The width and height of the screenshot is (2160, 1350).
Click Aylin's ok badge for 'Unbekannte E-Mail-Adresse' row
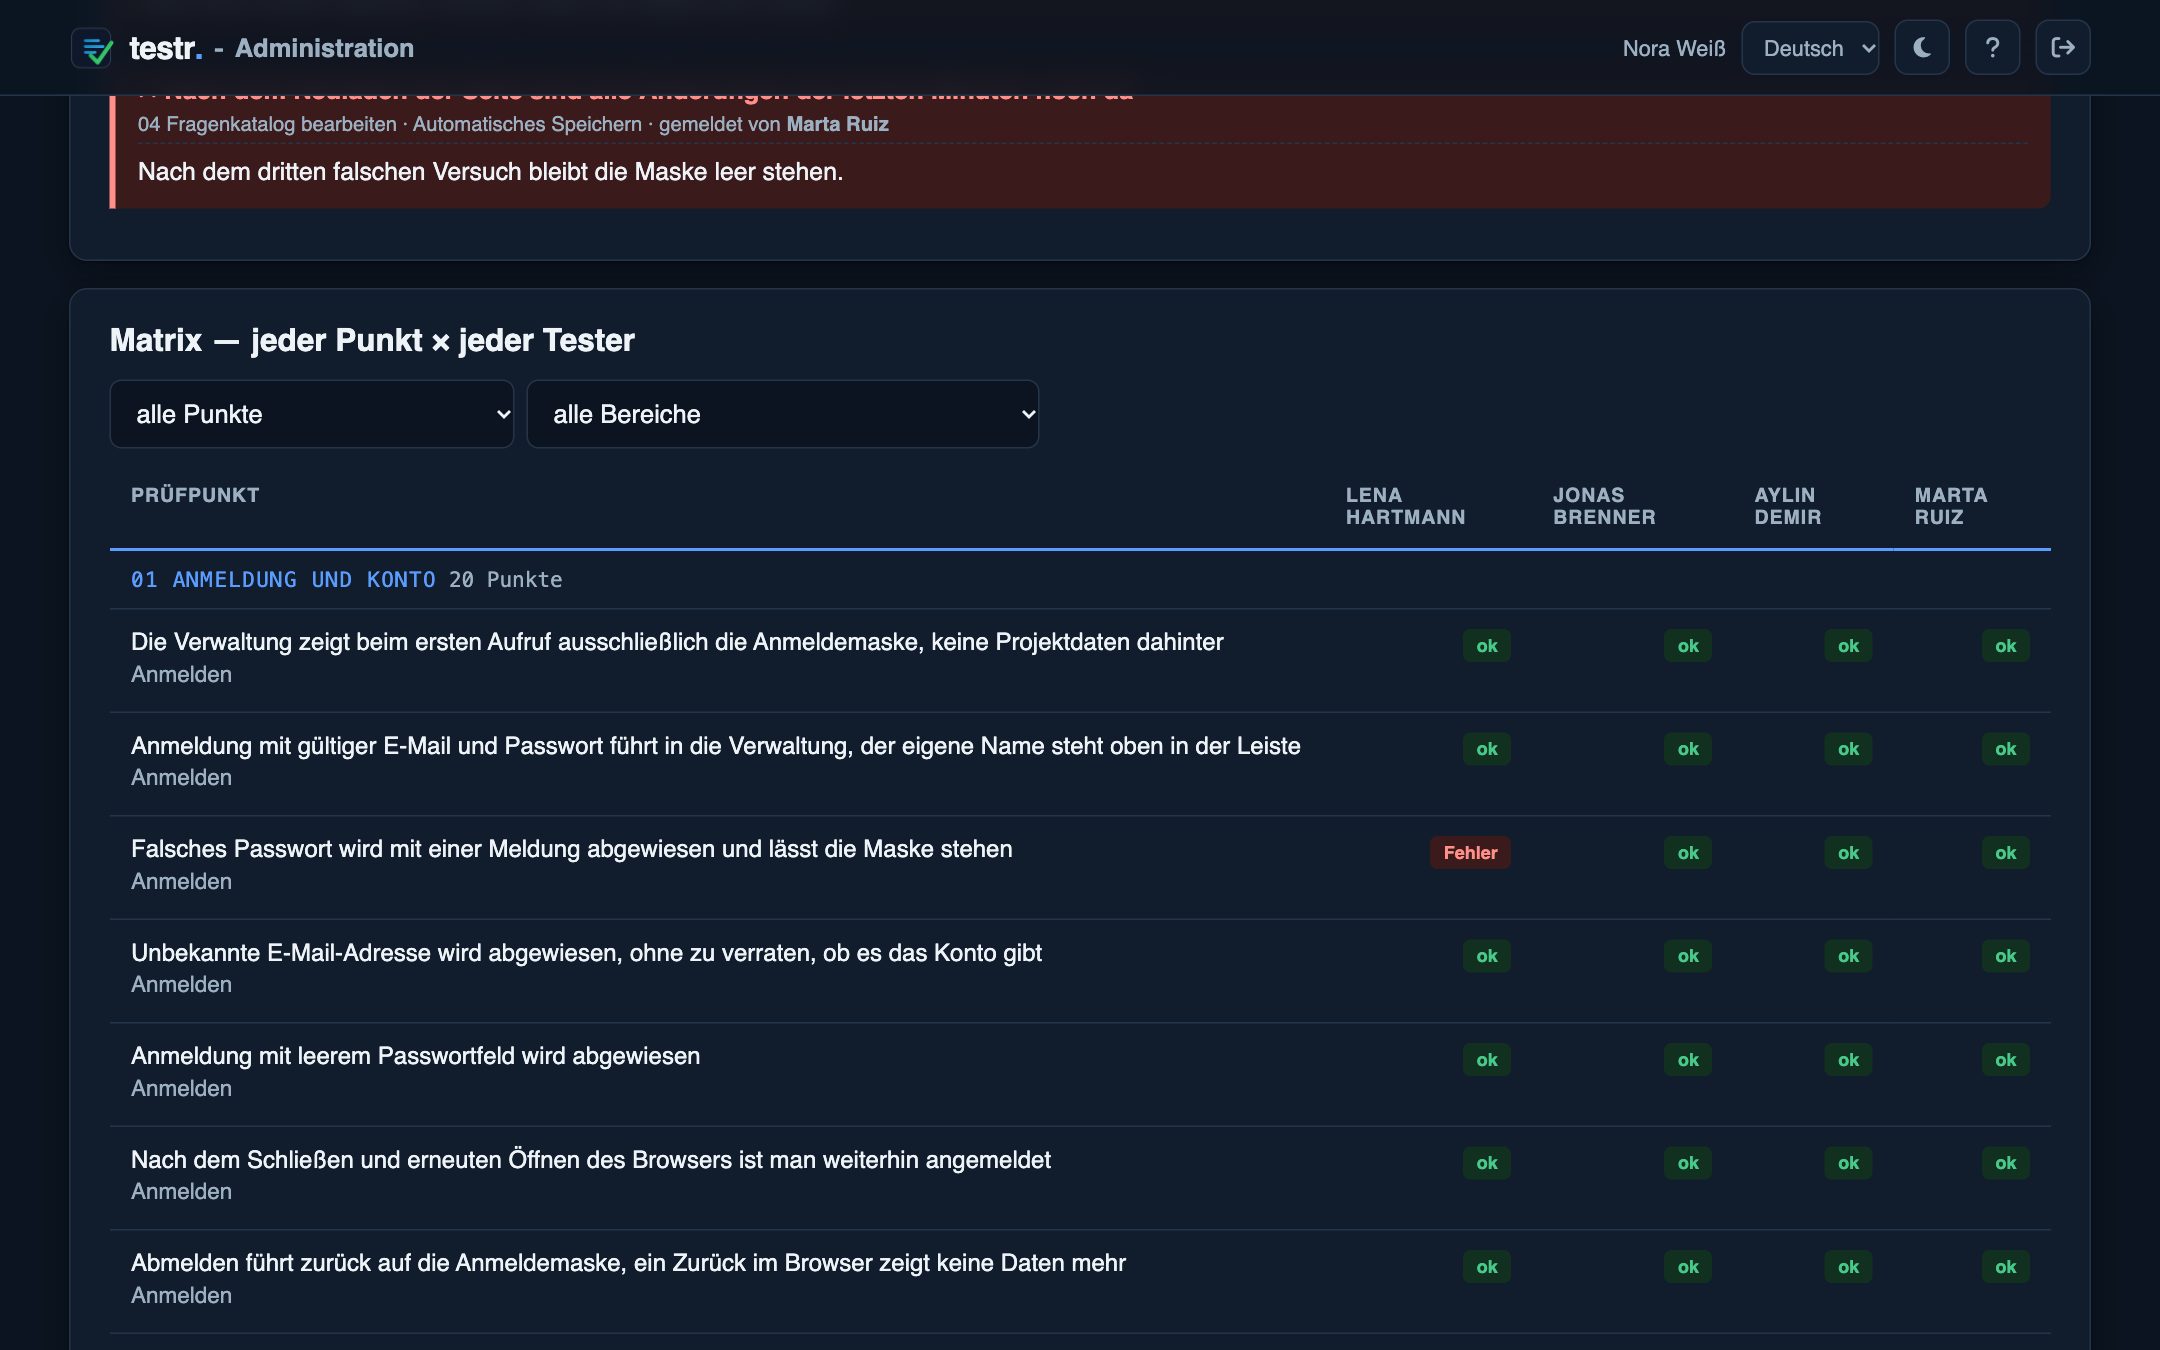tap(1848, 956)
